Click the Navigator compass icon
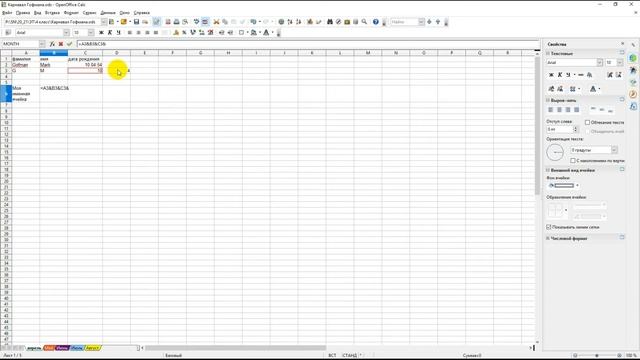 click(338, 22)
